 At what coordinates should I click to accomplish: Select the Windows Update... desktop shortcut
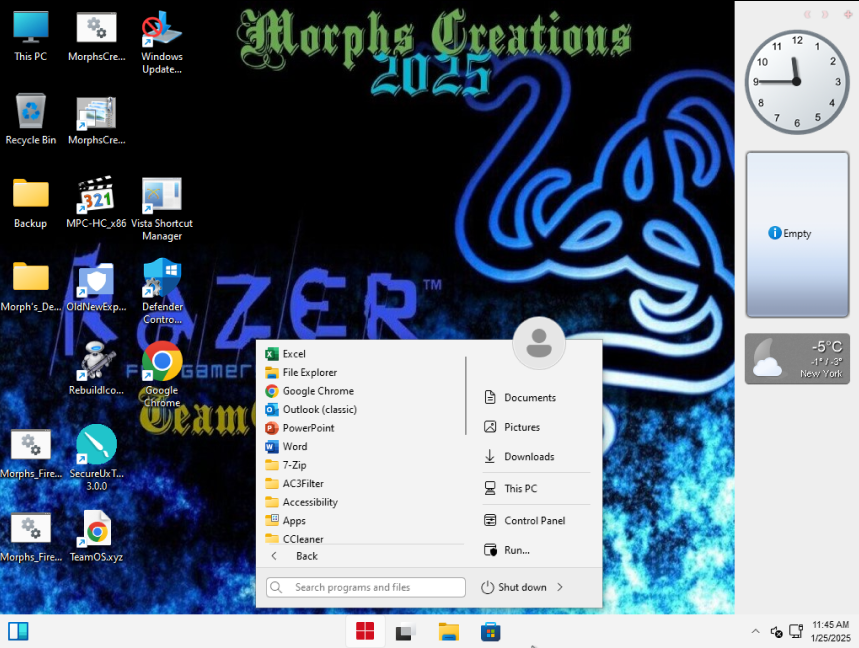tap(162, 43)
